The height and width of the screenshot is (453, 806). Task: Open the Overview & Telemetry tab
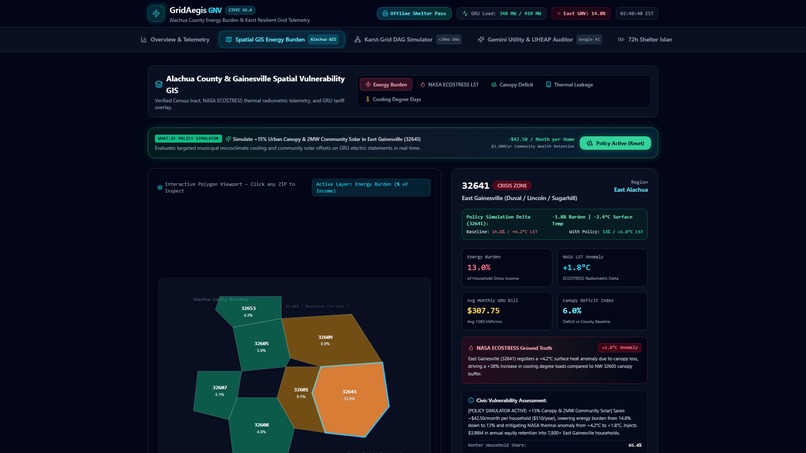pyautogui.click(x=175, y=40)
